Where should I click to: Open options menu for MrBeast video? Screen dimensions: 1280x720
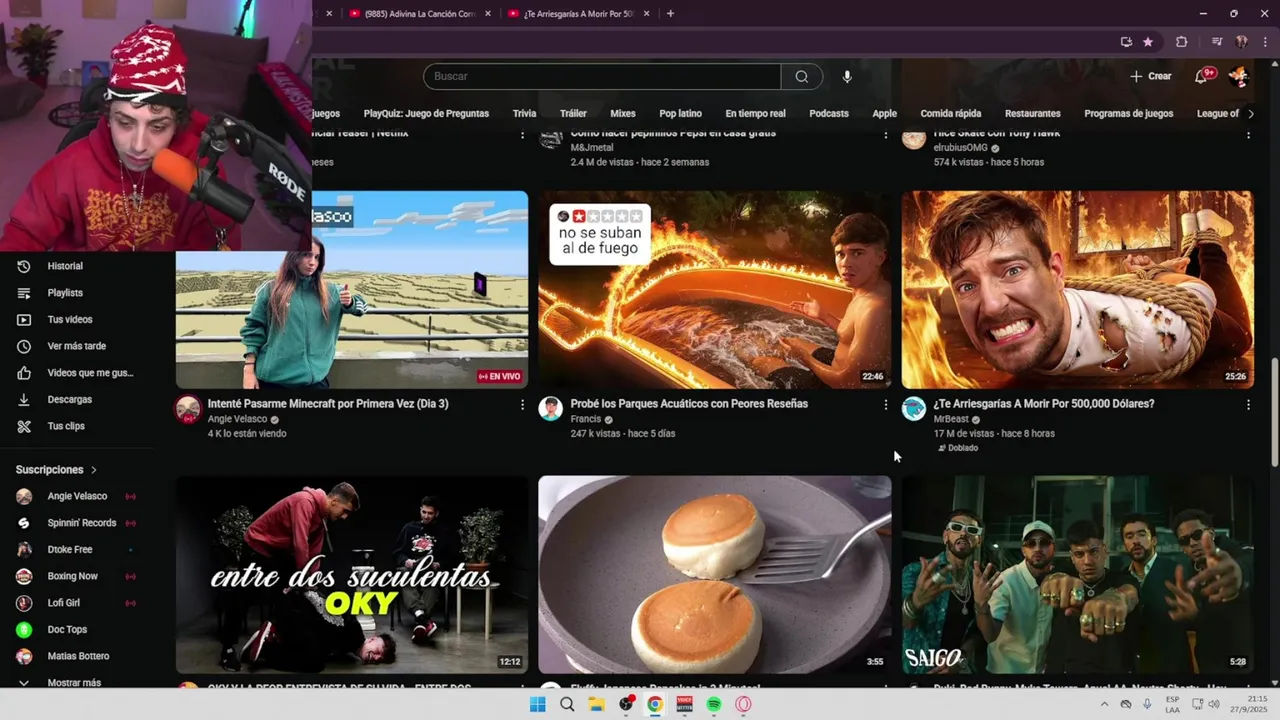(x=1248, y=405)
